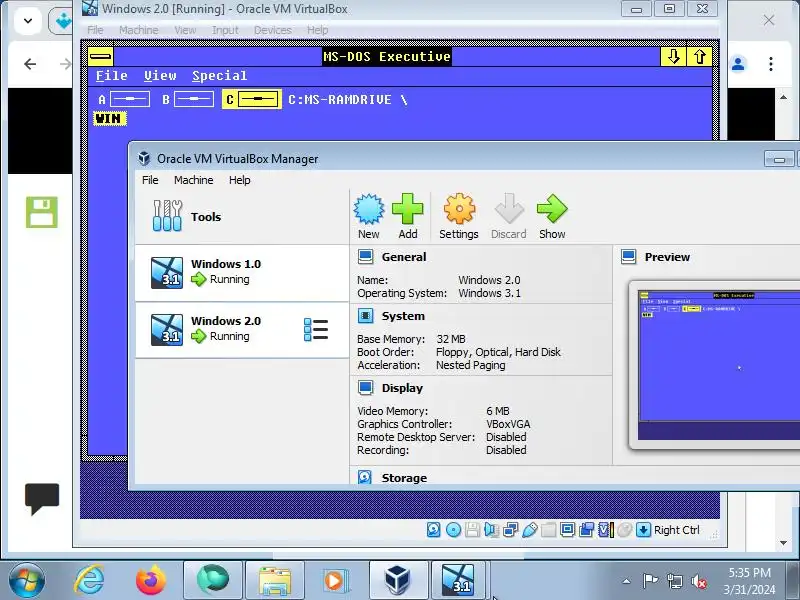800x600 pixels.
Task: Open VirtualBox Manager from the Windows taskbar
Action: [x=397, y=581]
